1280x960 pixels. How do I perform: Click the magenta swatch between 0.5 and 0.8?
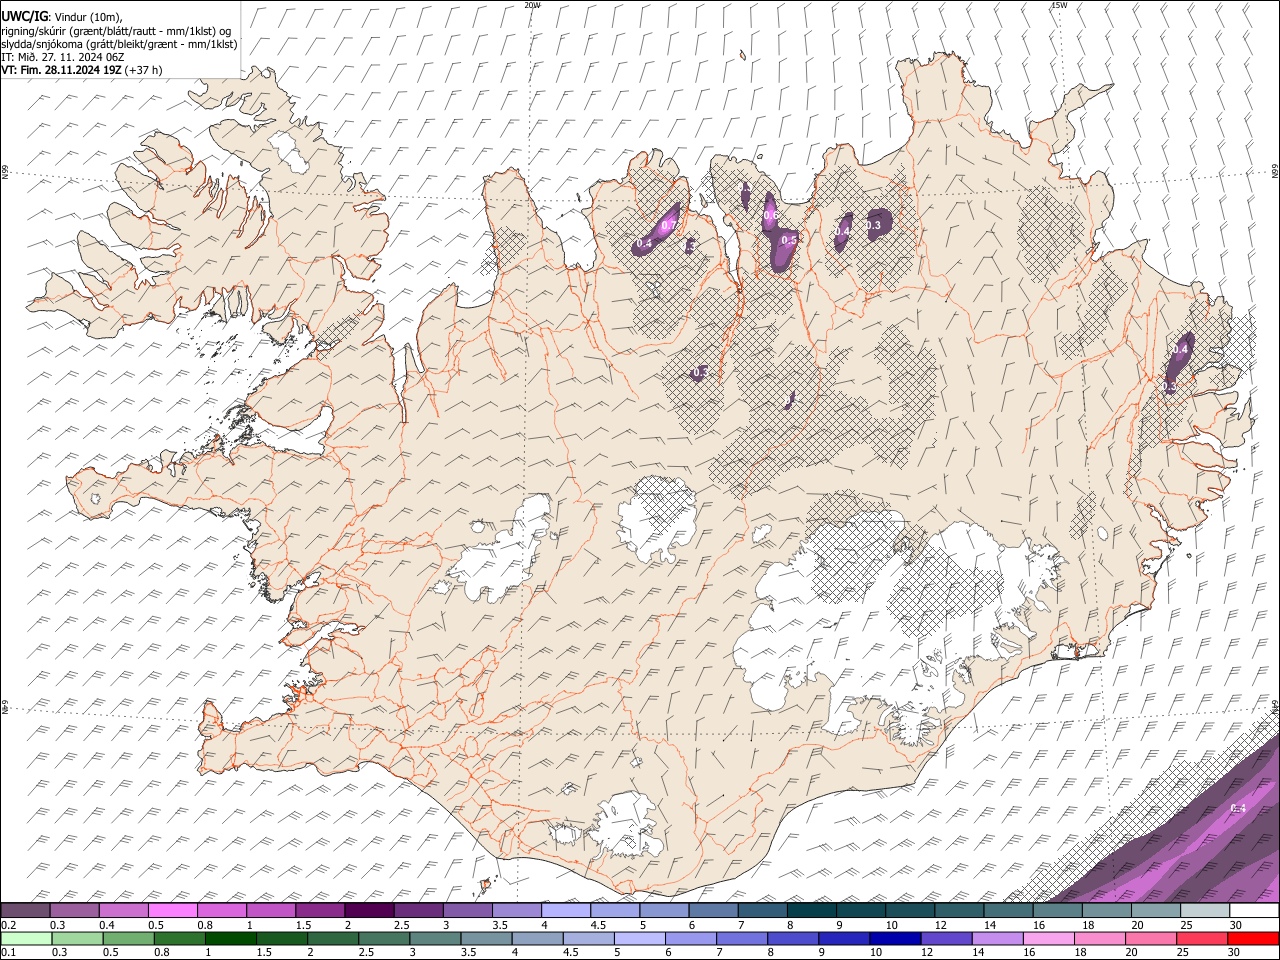[172, 911]
